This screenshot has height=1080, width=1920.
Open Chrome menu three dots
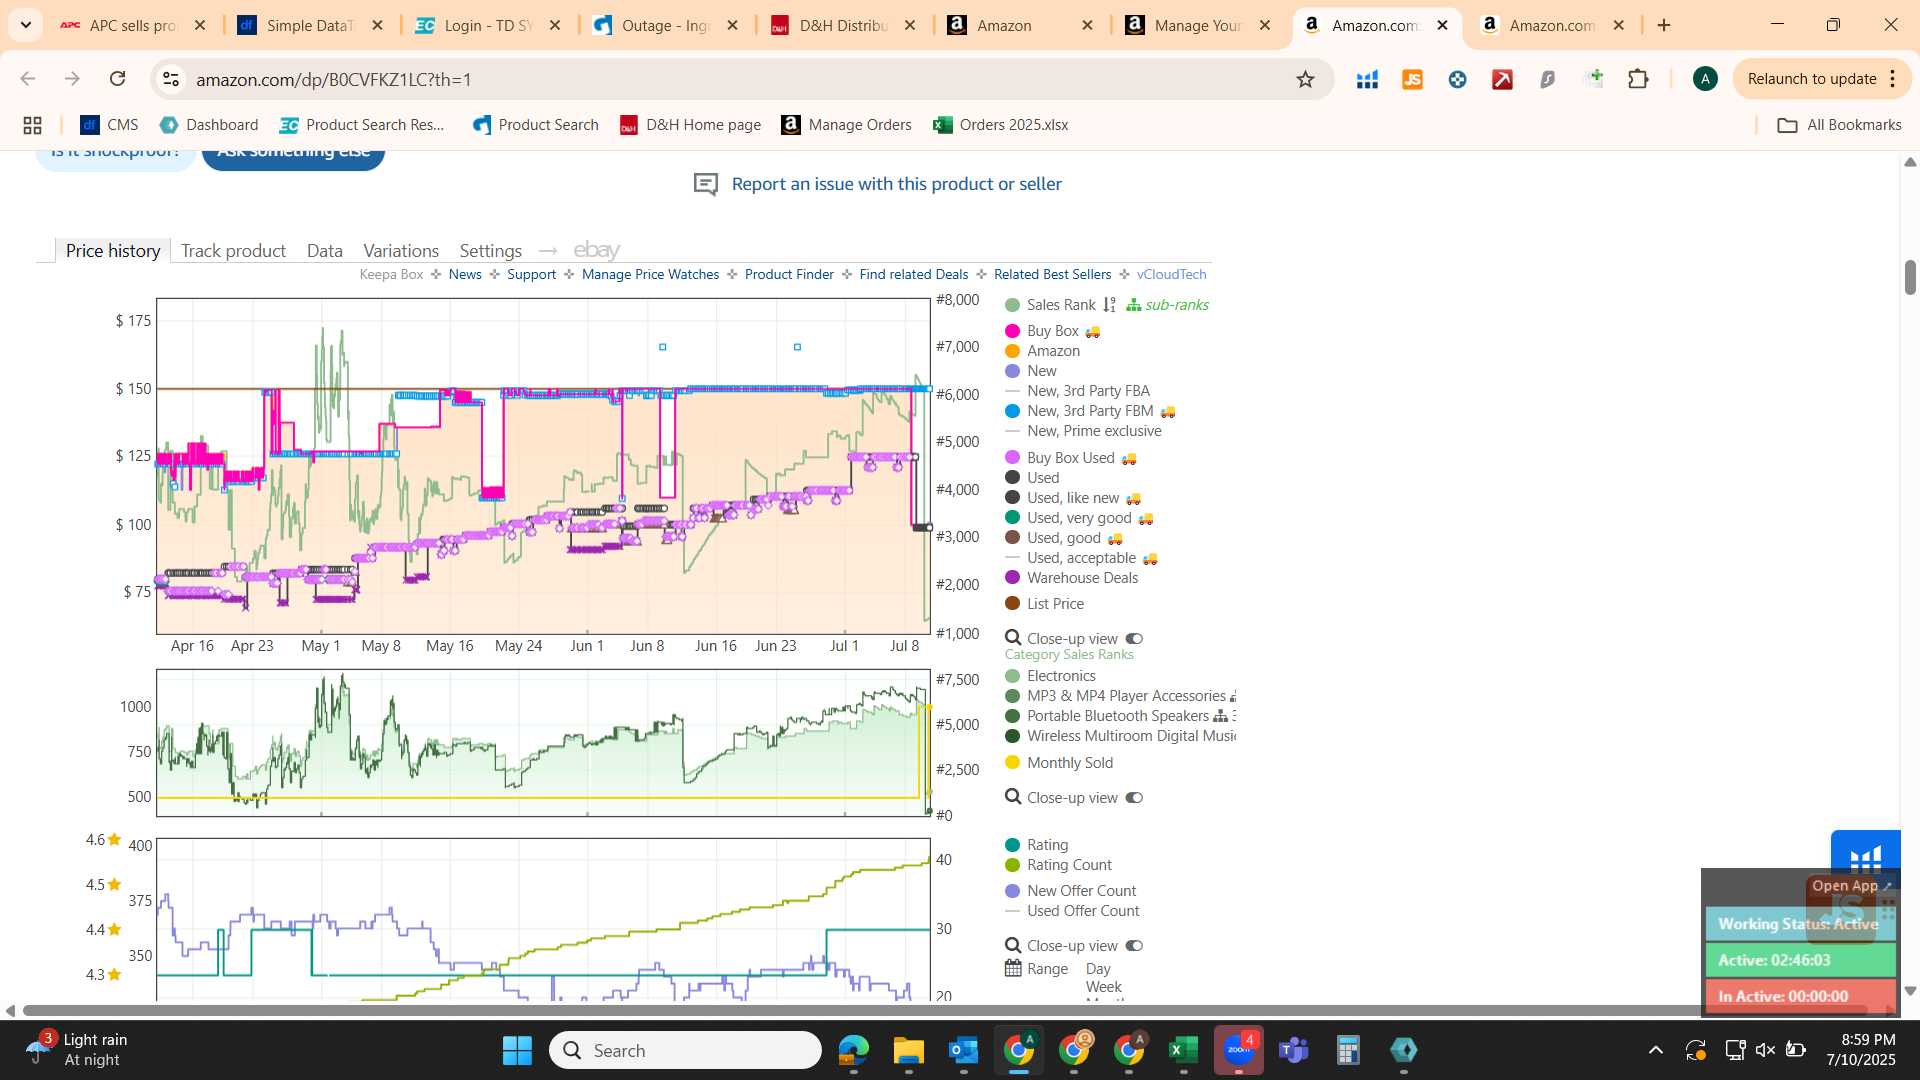(1893, 79)
